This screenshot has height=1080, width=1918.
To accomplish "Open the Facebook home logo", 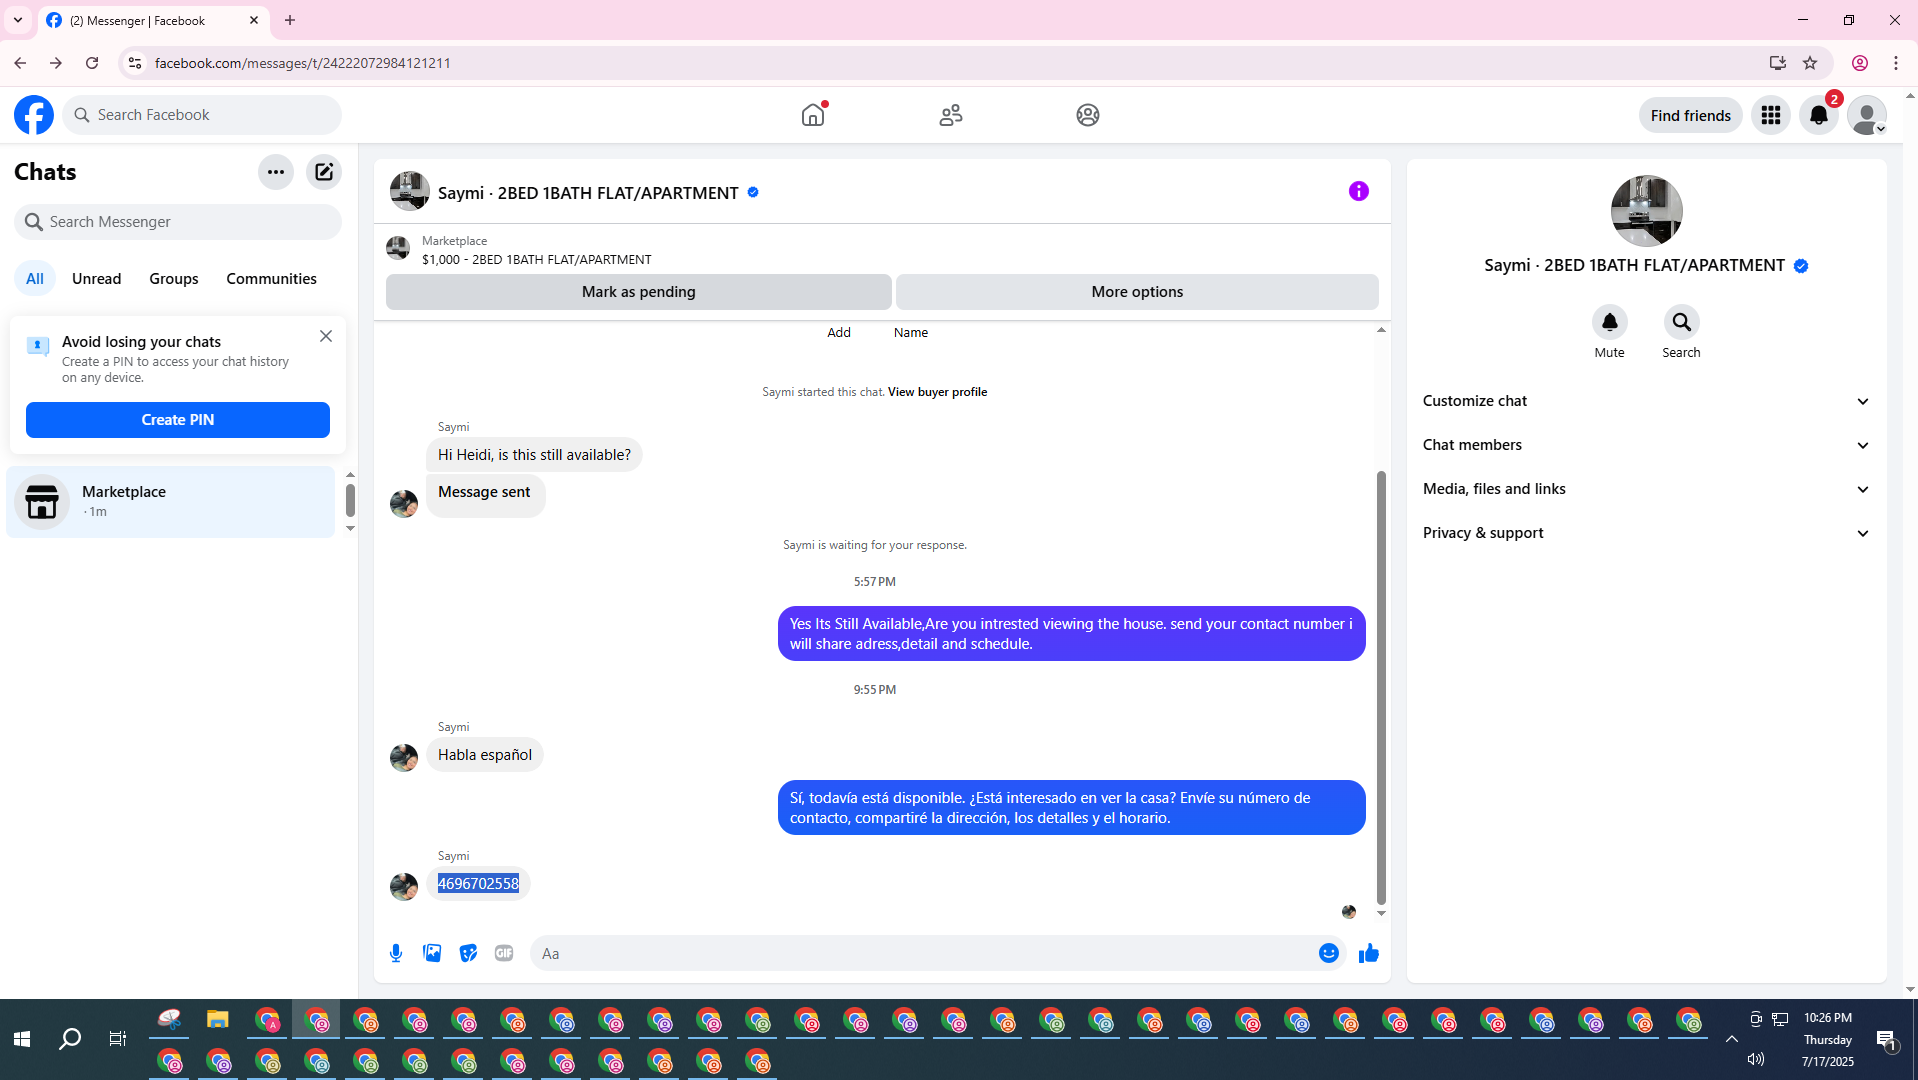I will [x=34, y=115].
